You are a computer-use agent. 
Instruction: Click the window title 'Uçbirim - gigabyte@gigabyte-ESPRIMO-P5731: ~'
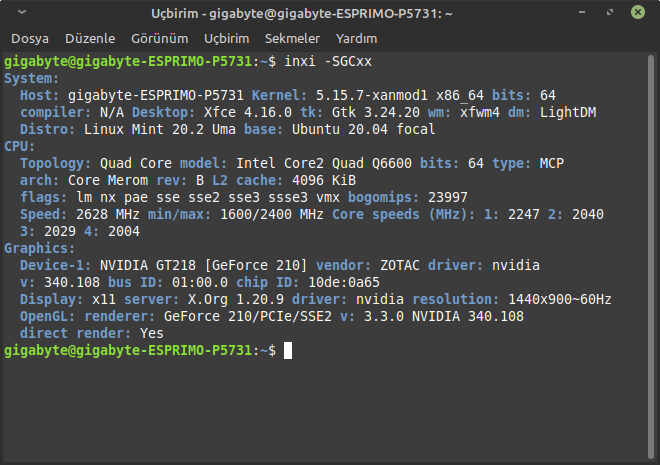[x=302, y=13]
